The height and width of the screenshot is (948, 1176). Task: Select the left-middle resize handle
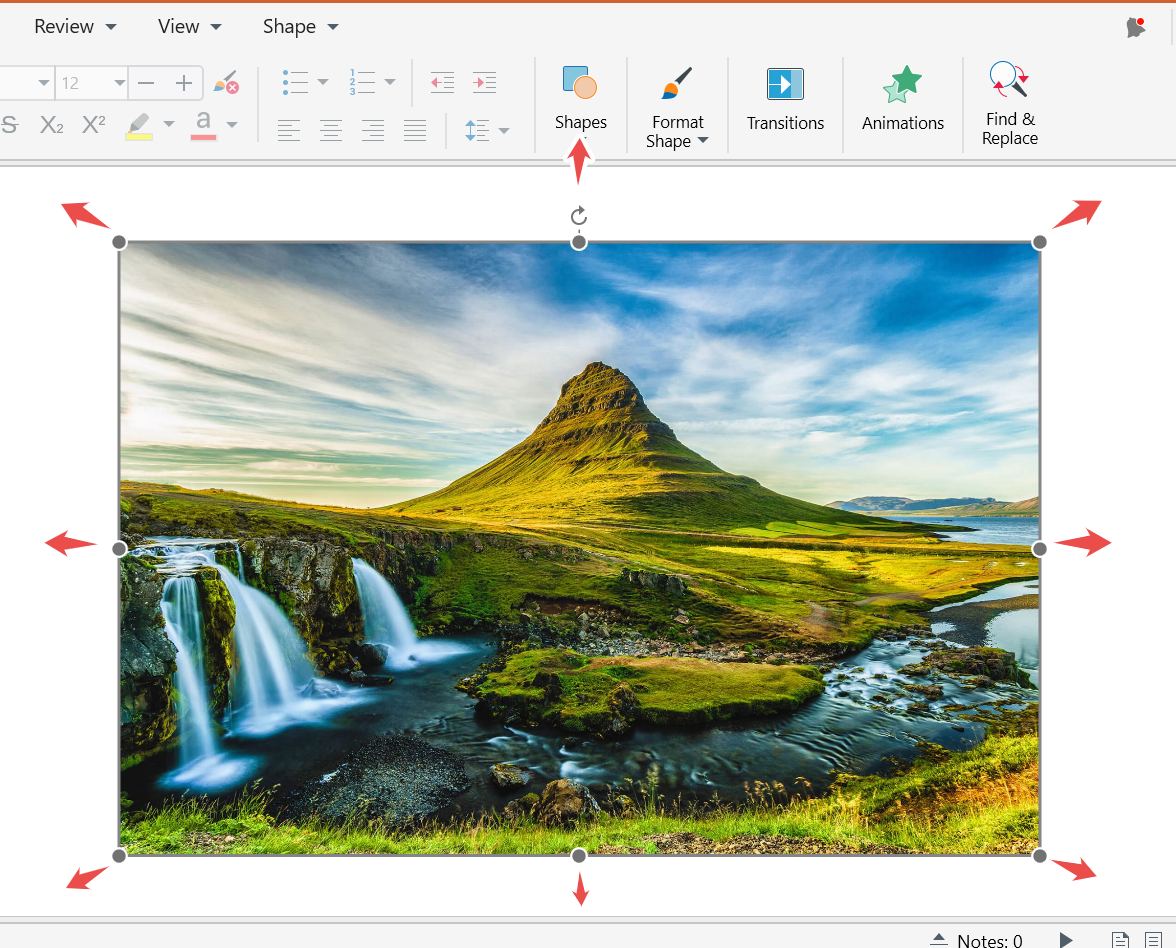(119, 549)
